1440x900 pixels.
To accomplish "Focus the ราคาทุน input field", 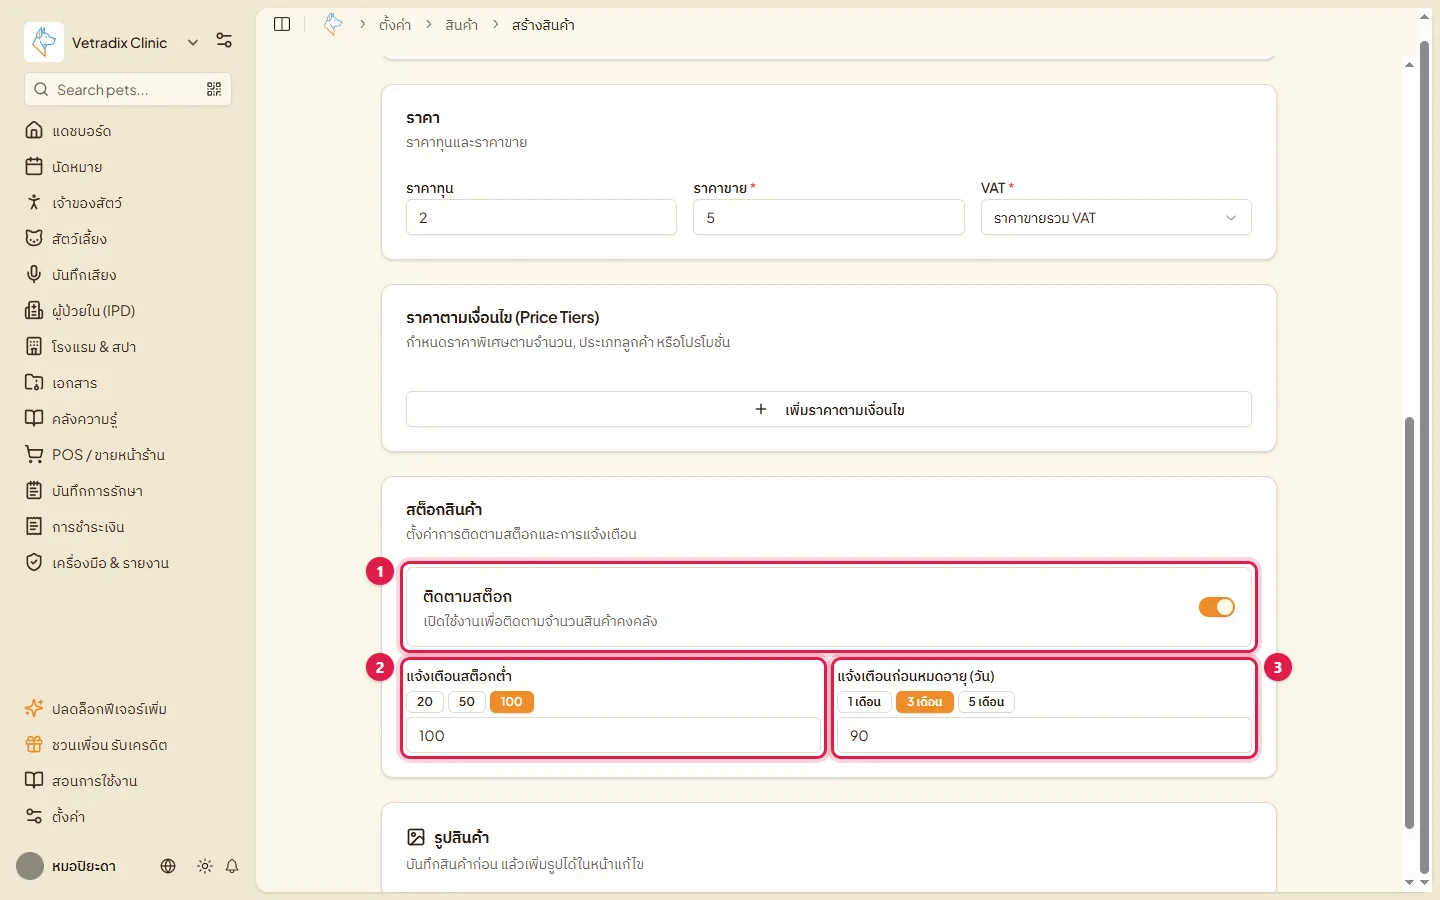I will click(541, 217).
